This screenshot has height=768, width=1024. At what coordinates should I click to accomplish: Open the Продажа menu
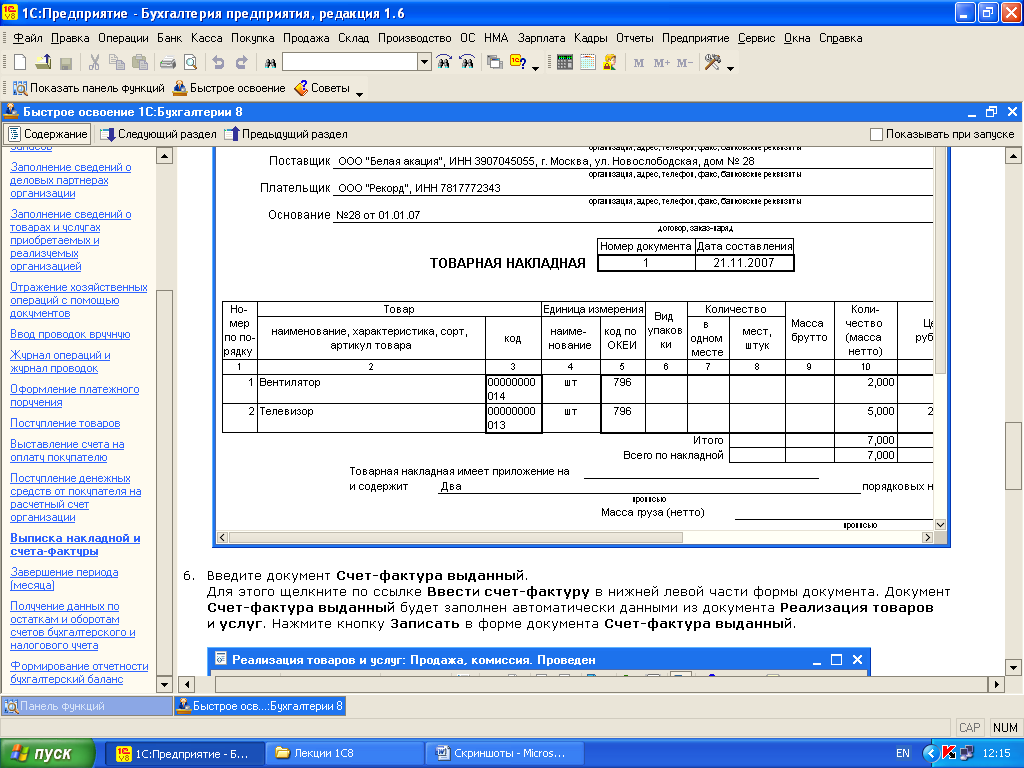pyautogui.click(x=306, y=38)
